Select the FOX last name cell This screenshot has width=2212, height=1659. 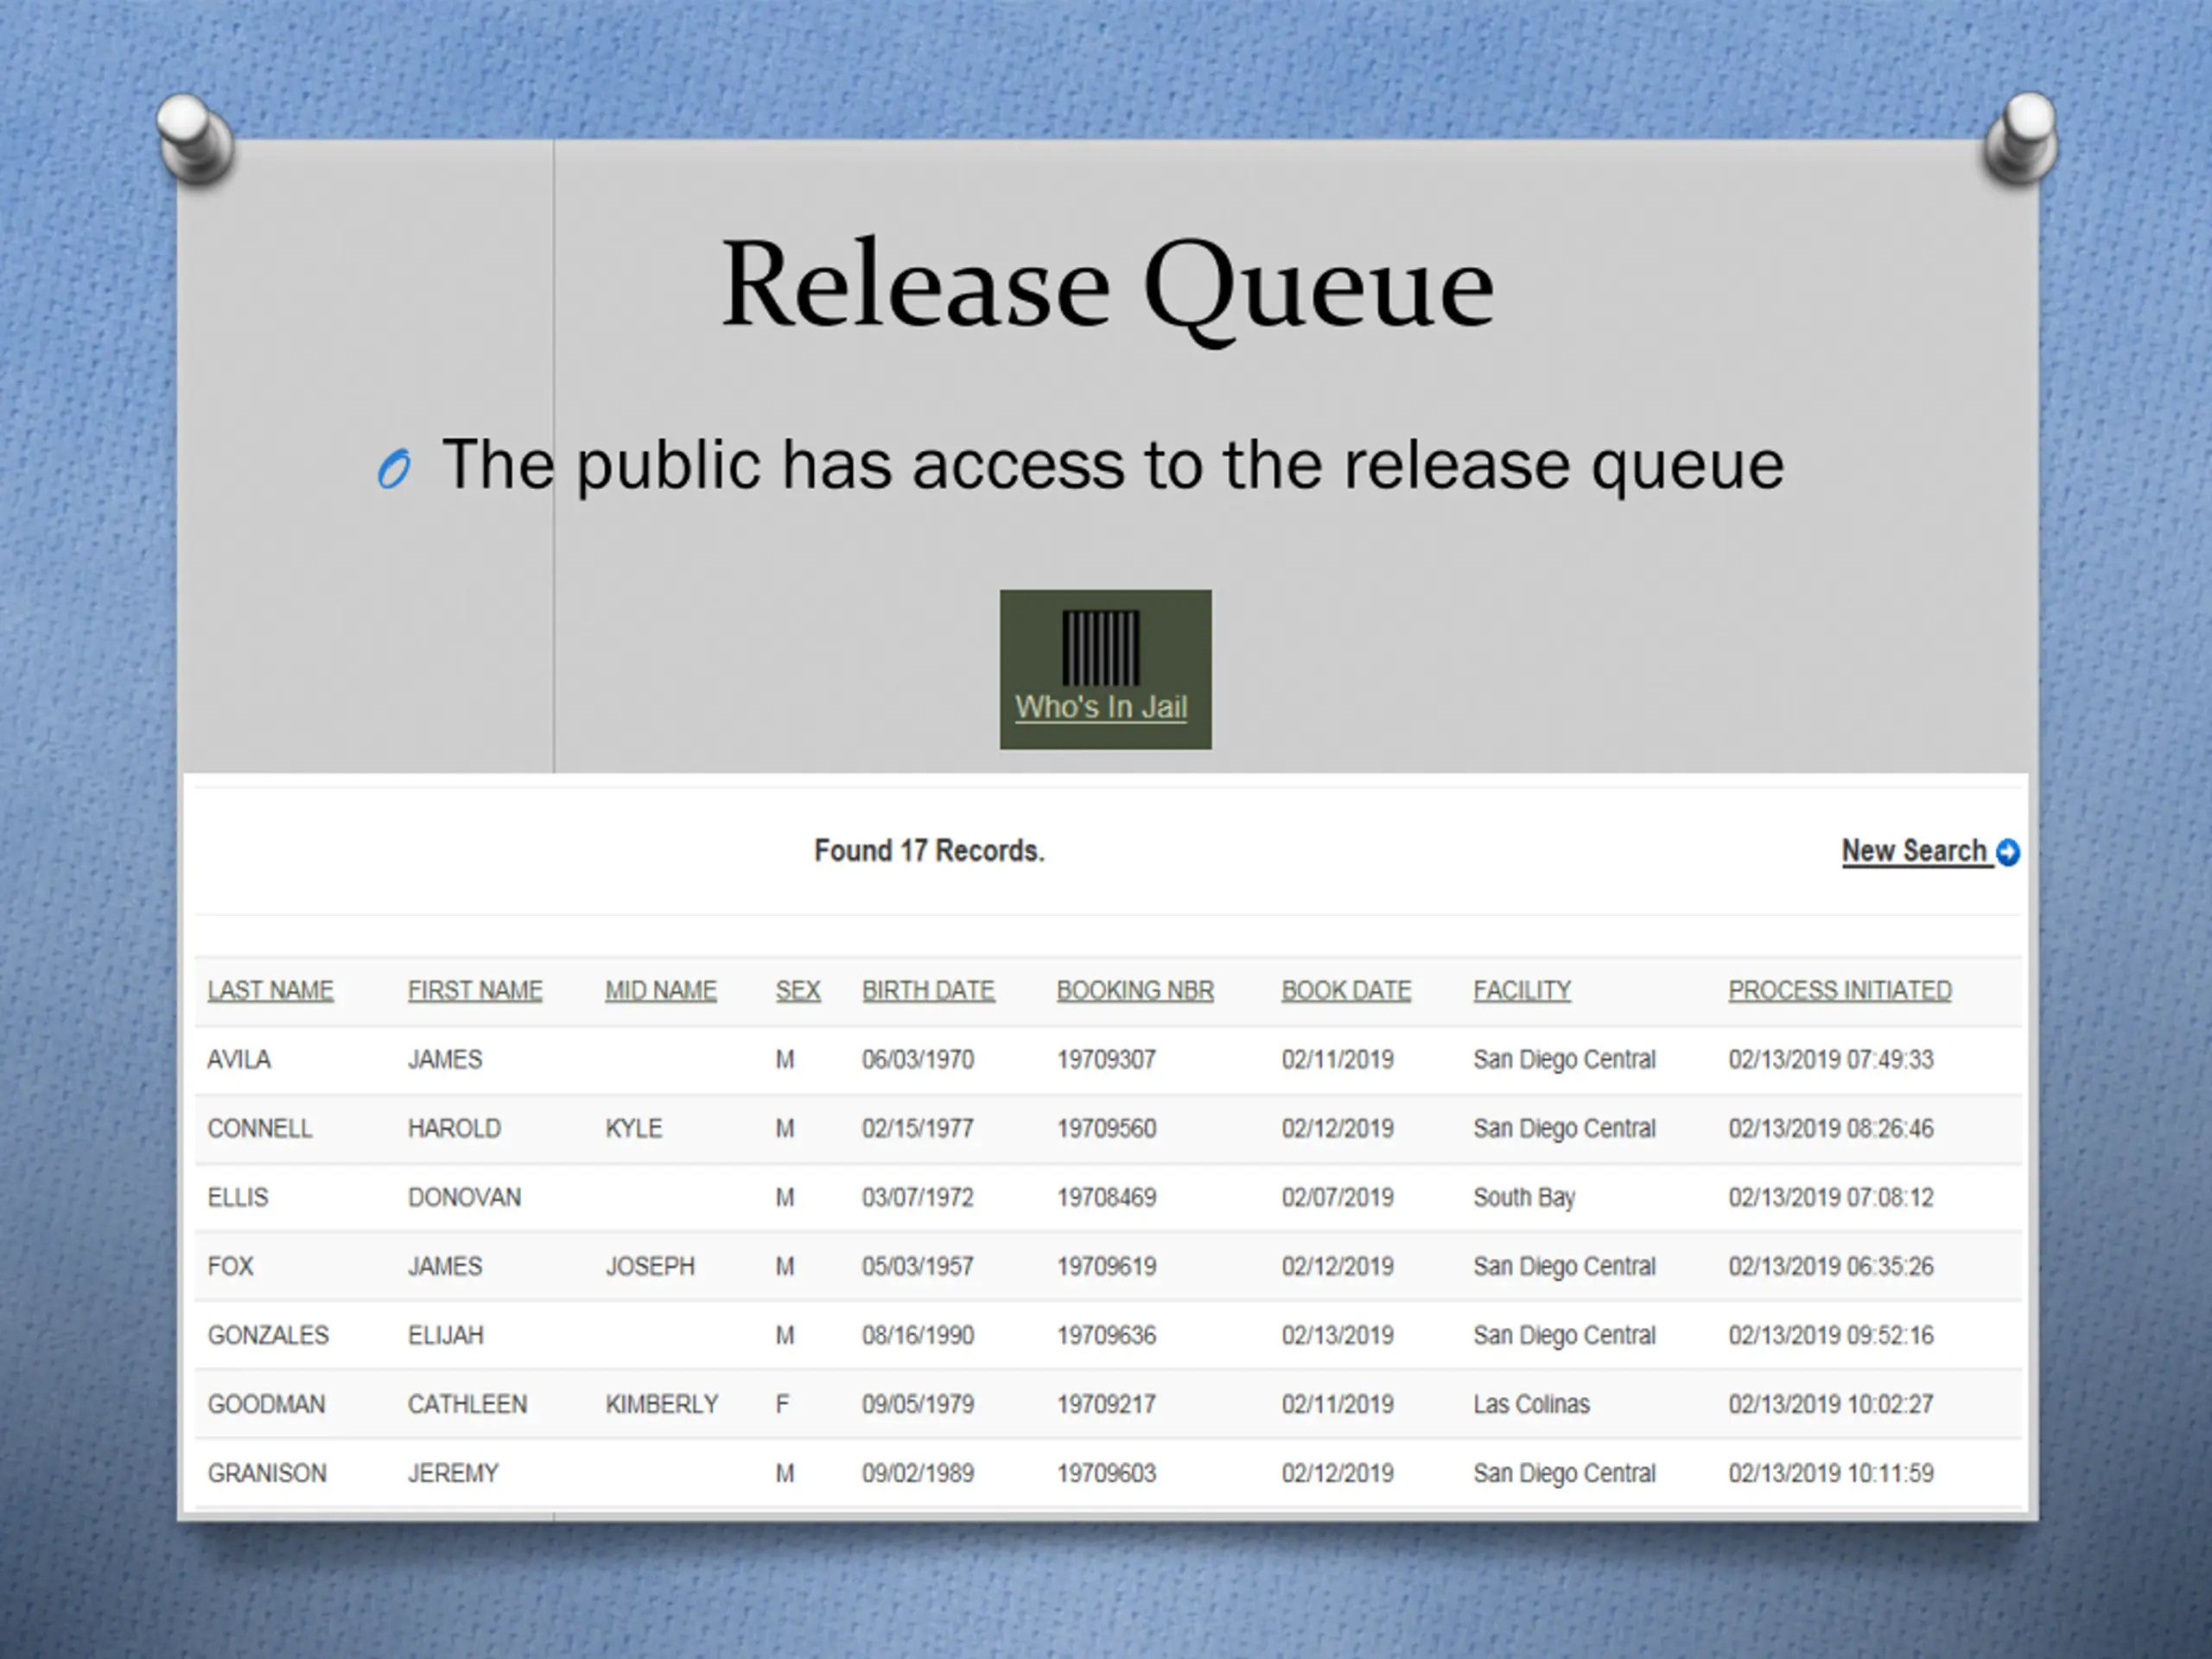click(x=230, y=1267)
